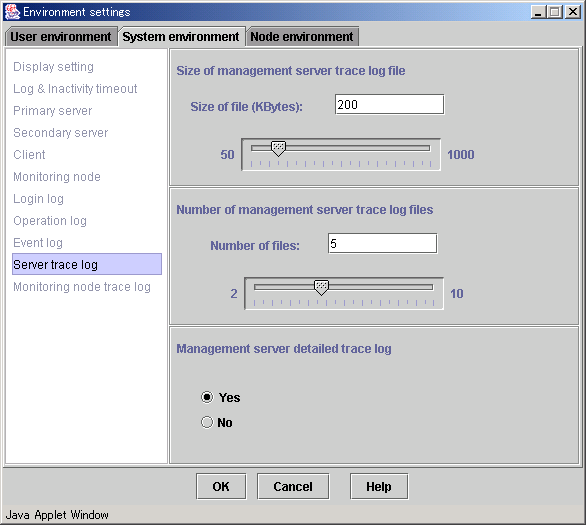Click the Number of files input field
Viewport: 586px width, 525px height.
(x=382, y=243)
